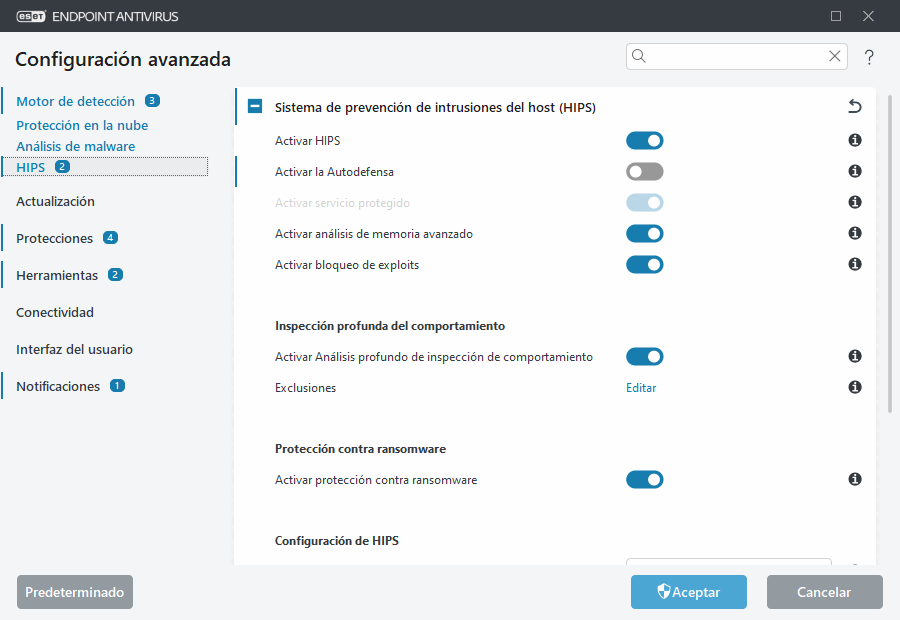Click the magnifier icon in search box
Screen dimensions: 900x620
click(639, 56)
